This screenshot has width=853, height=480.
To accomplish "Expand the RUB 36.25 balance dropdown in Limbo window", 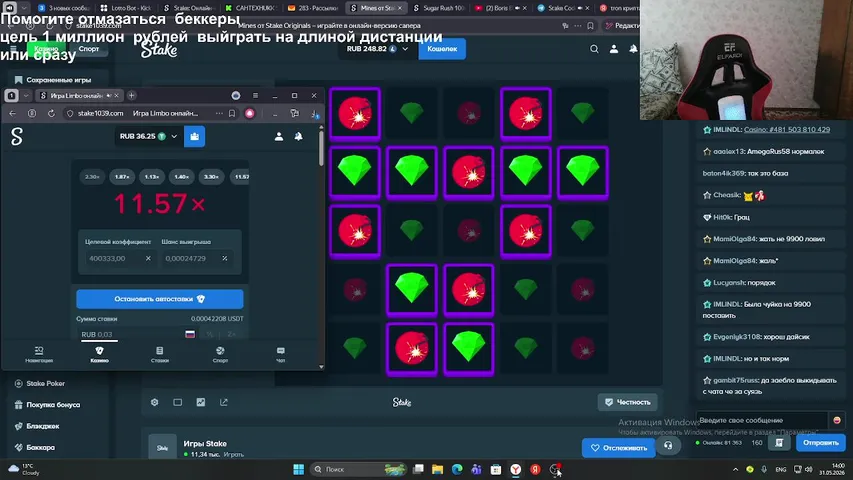I will (174, 137).
